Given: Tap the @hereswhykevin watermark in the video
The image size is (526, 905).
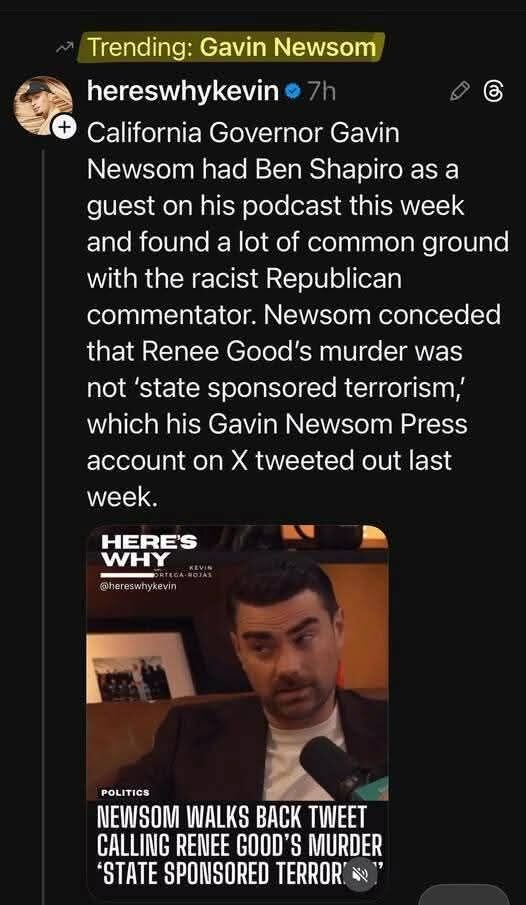Looking at the screenshot, I should 139,586.
